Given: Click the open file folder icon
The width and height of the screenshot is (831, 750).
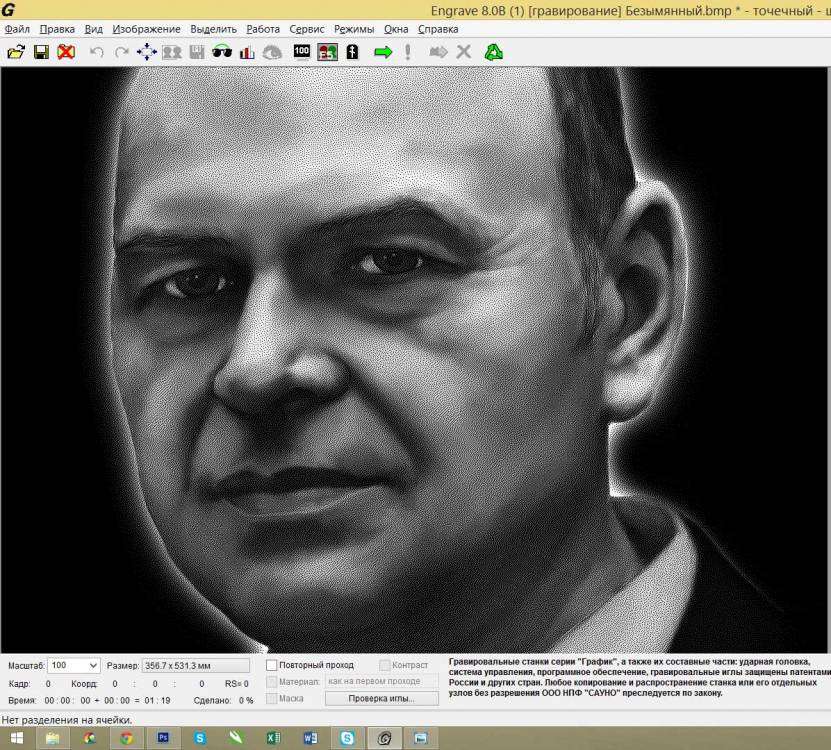Looking at the screenshot, I should [x=16, y=52].
